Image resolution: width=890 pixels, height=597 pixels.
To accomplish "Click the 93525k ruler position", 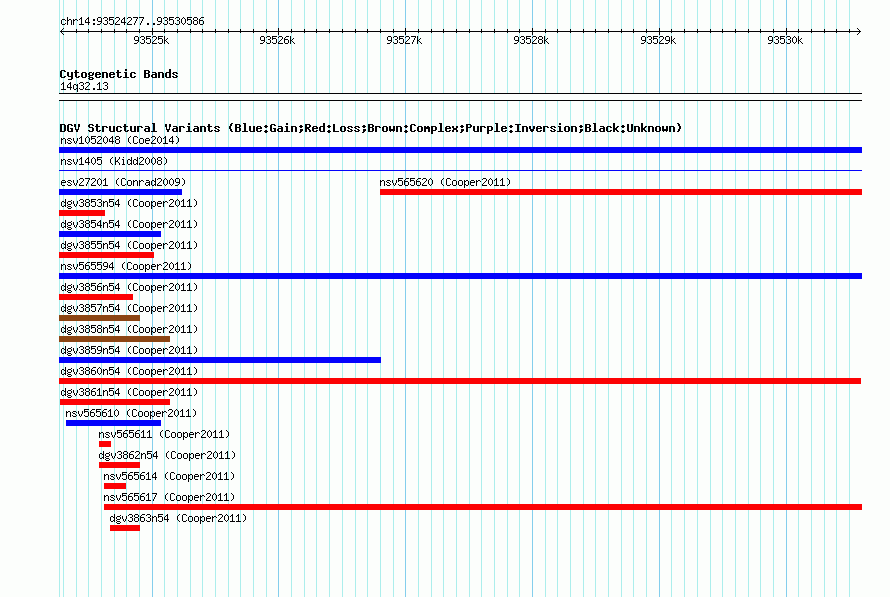I will pyautogui.click(x=151, y=40).
